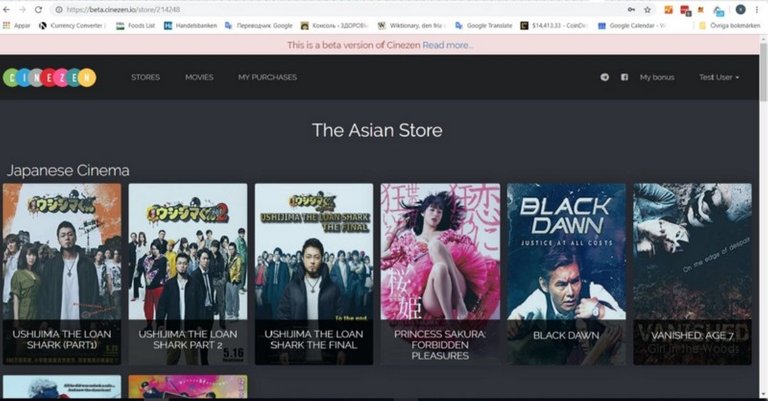Open the Chrome three-dot menu
This screenshot has width=768, height=401.
coord(757,9)
